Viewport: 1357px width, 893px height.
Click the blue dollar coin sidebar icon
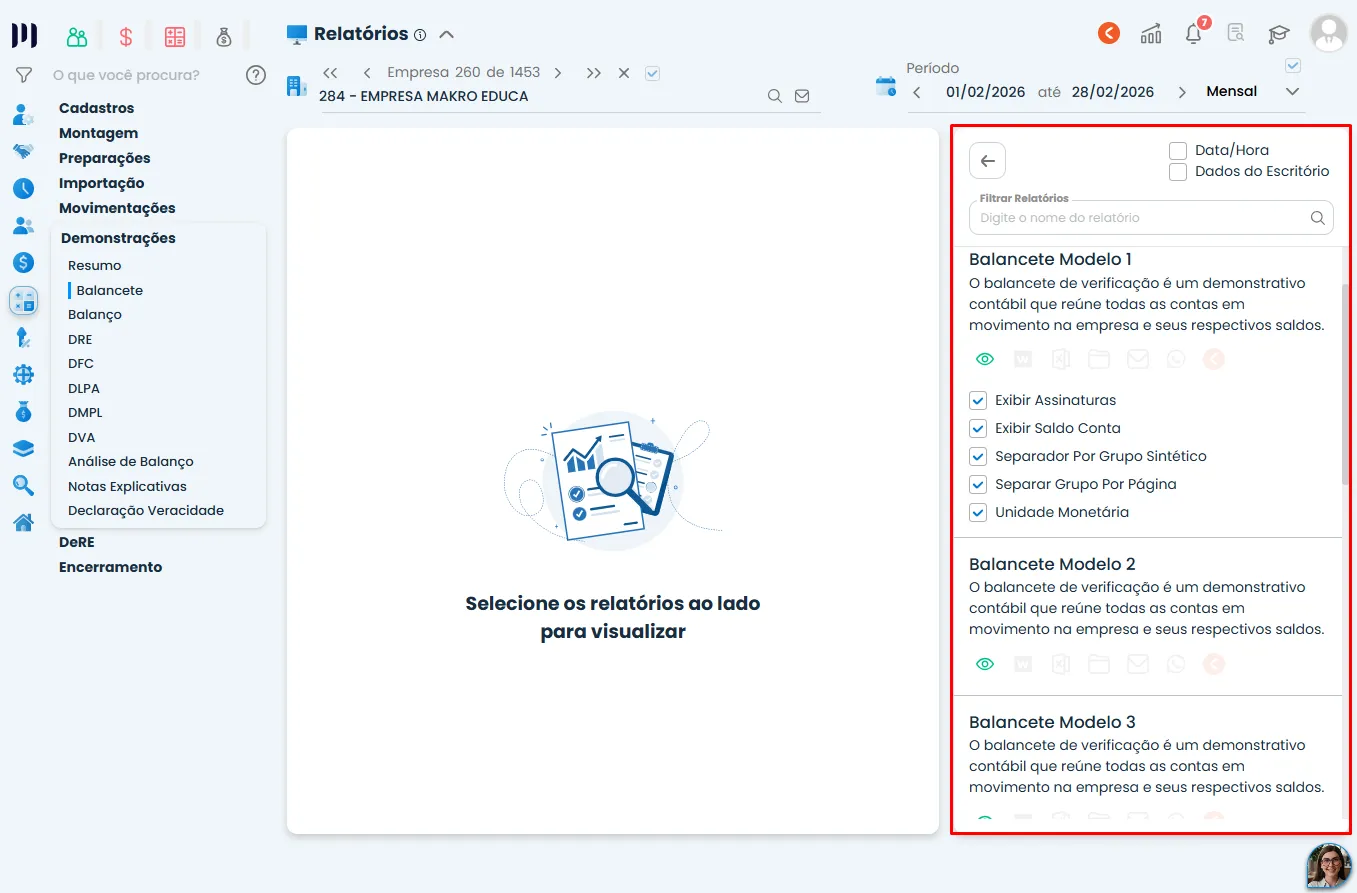click(23, 263)
